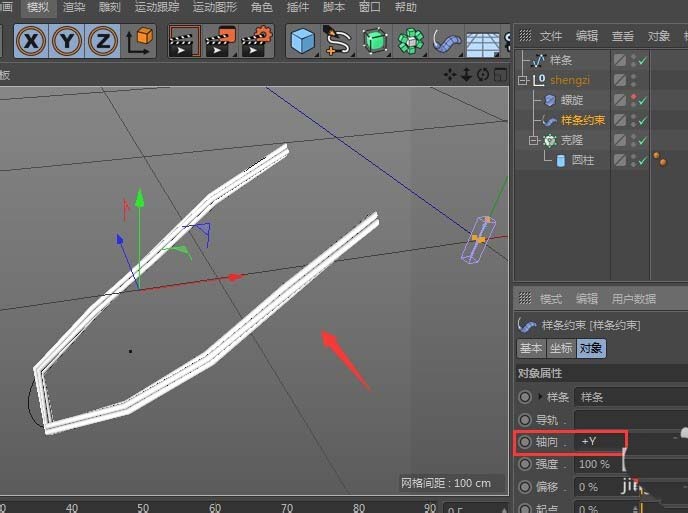Switch to the 坐标 tab

point(561,348)
